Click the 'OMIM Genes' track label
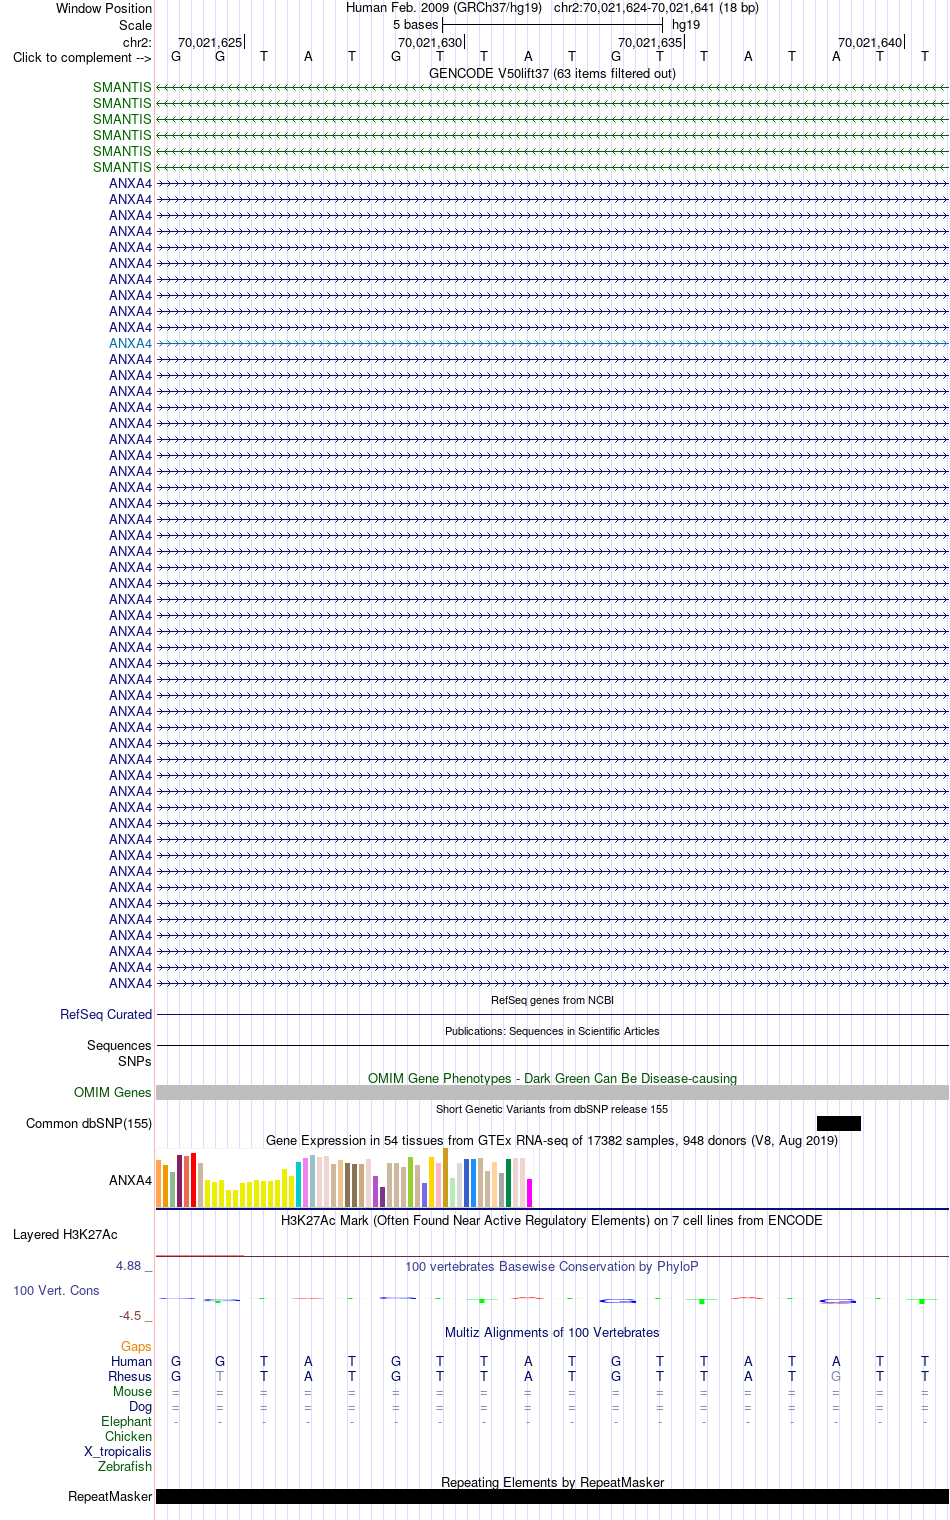 click(113, 1092)
